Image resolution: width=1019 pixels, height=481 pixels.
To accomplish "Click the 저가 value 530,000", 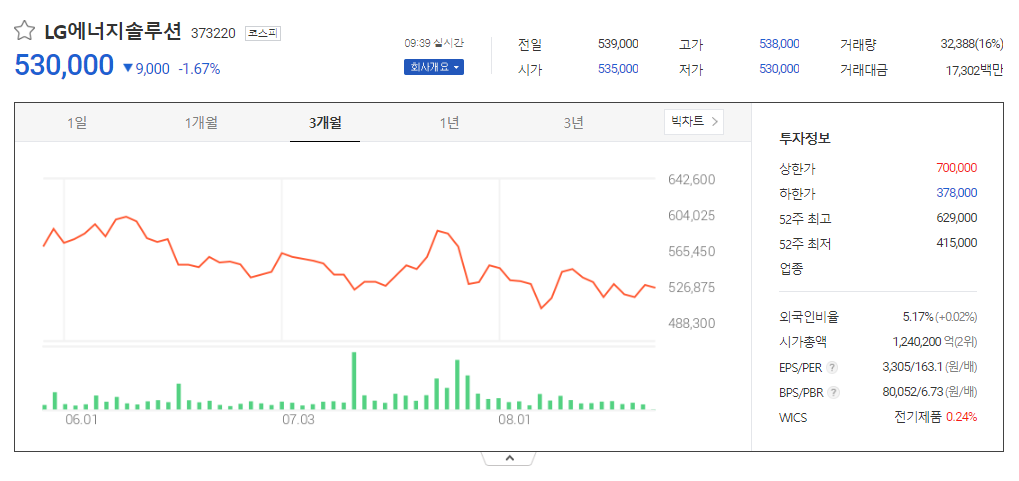I will pyautogui.click(x=779, y=69).
